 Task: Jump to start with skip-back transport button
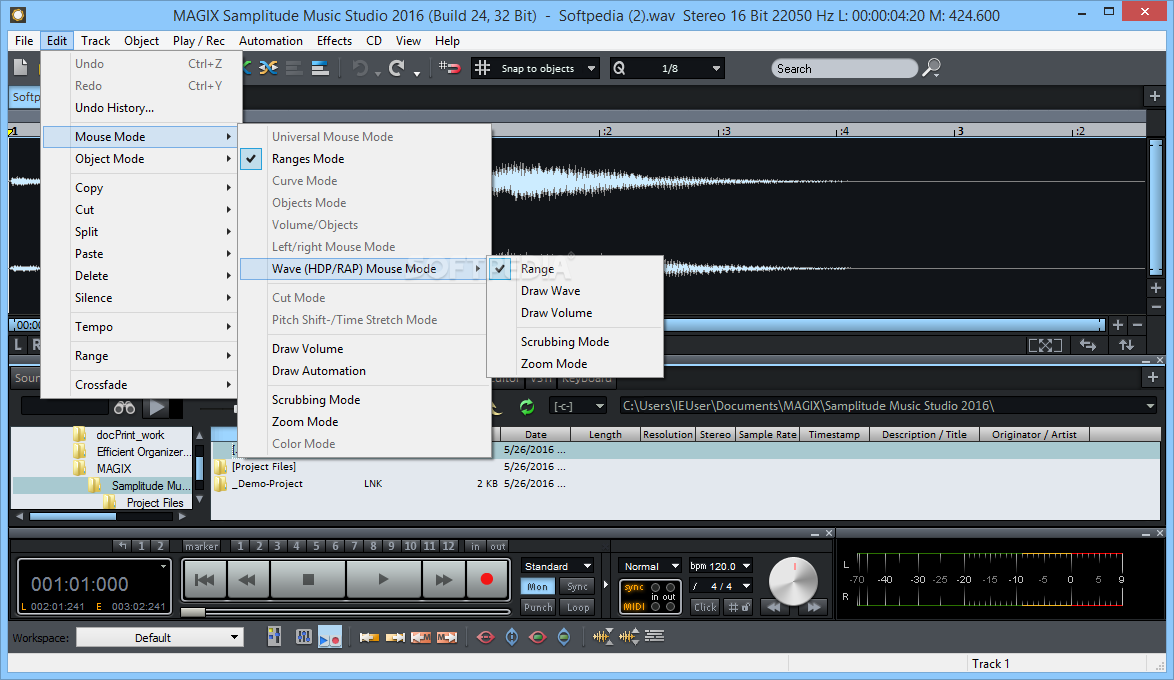click(x=204, y=580)
